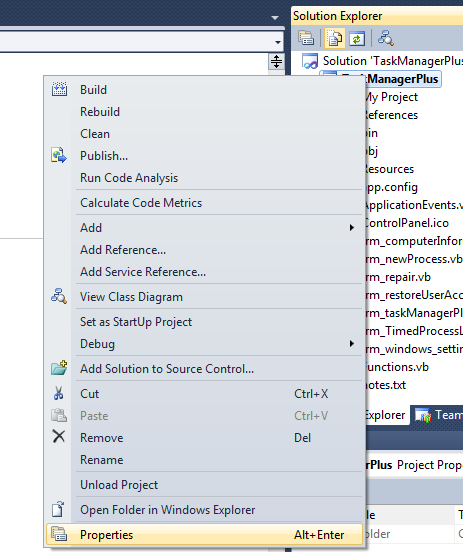Click the Build icon in context menu
The width and height of the screenshot is (463, 552).
59,89
